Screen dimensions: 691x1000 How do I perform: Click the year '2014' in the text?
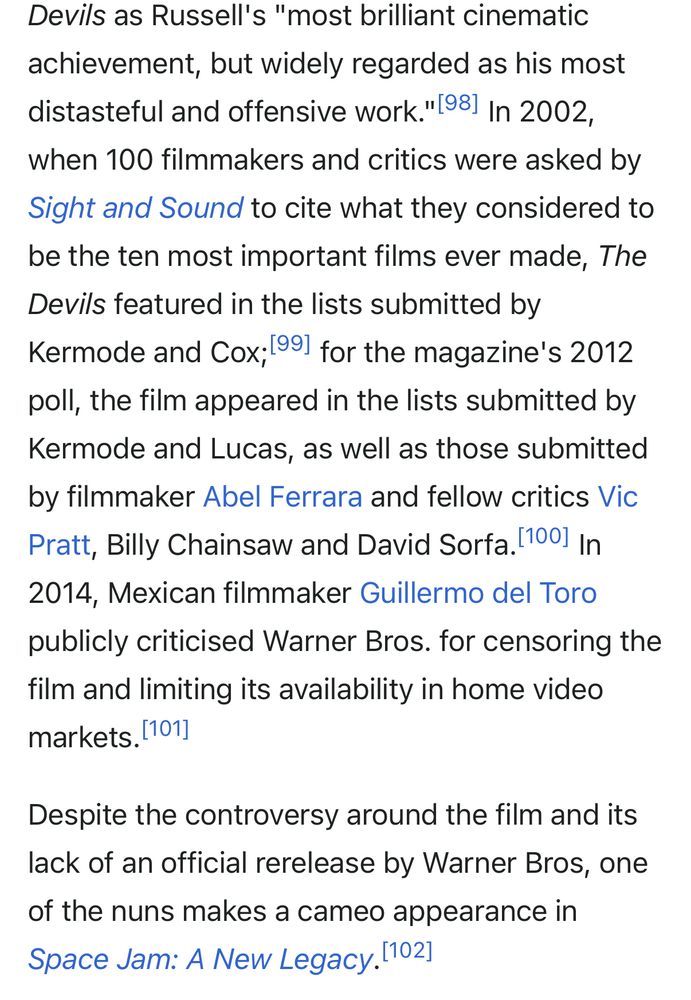62,593
